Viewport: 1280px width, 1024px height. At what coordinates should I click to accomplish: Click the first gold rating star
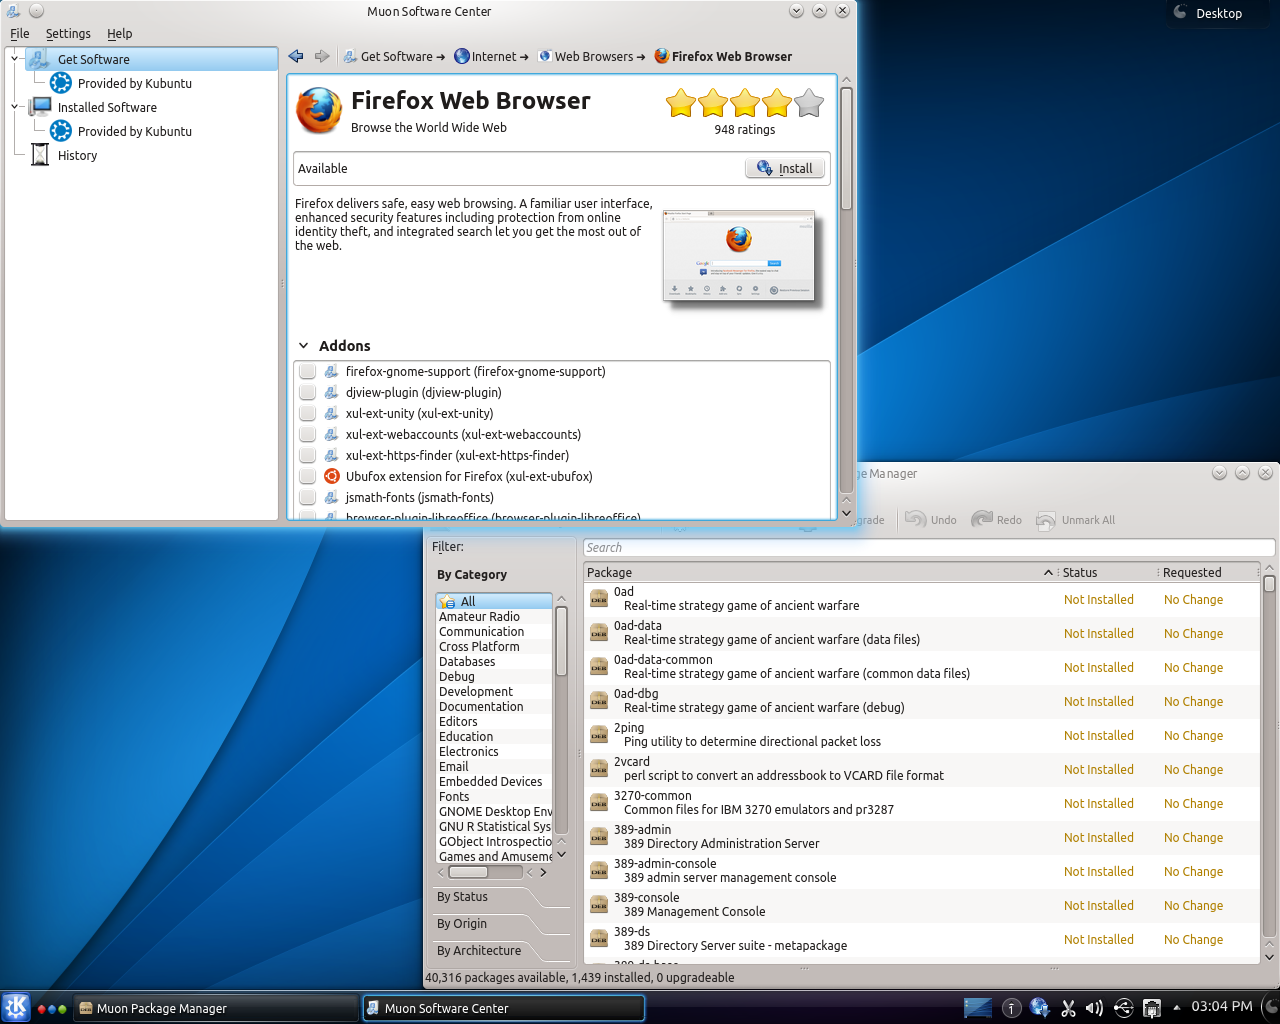coord(681,103)
